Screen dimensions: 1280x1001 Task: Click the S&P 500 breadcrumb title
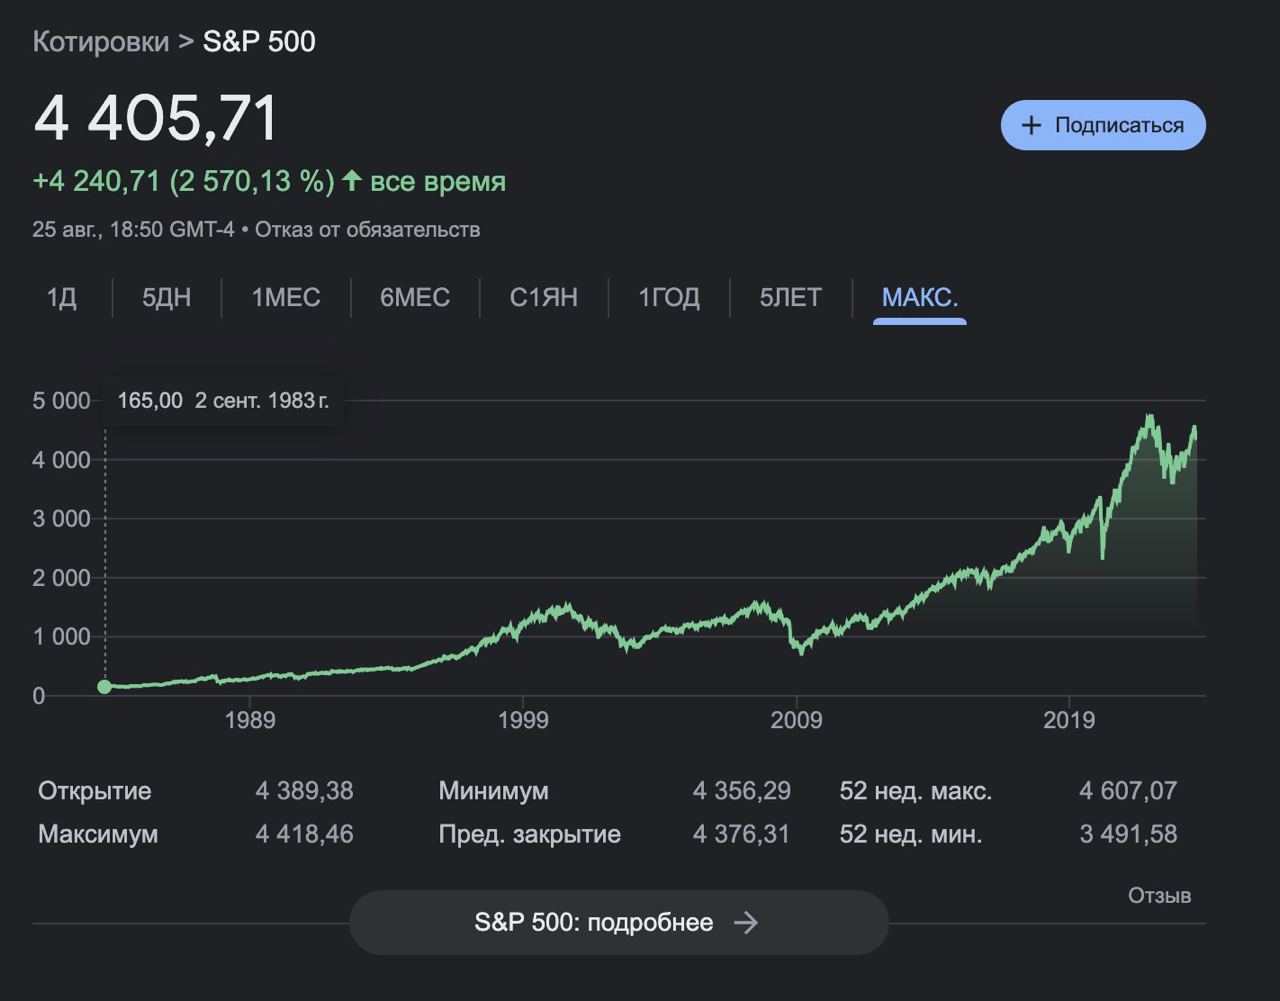point(259,42)
